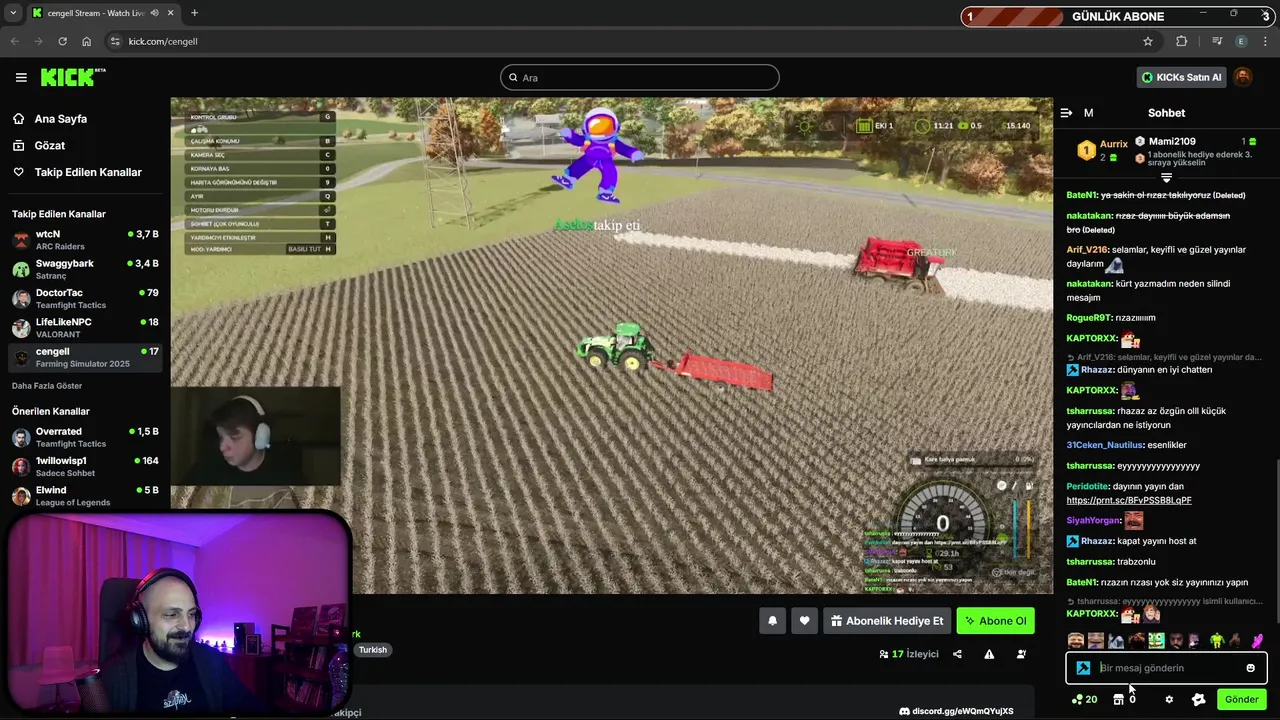1280x720 pixels.
Task: Click the starred badge icon beside Gönder
Action: [1198, 700]
